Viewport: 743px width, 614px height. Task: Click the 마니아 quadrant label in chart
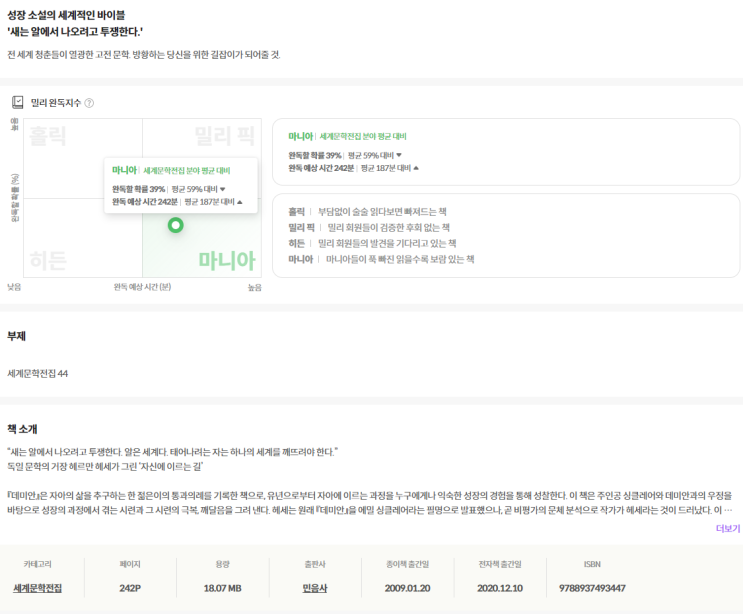(x=227, y=260)
